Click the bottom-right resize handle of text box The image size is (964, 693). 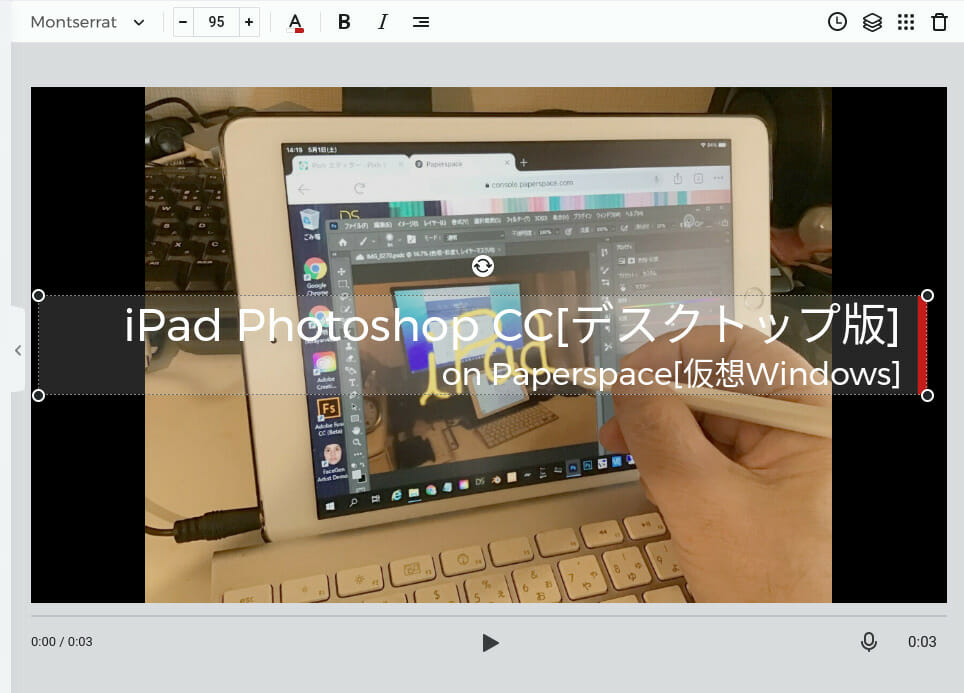pyautogui.click(x=927, y=395)
